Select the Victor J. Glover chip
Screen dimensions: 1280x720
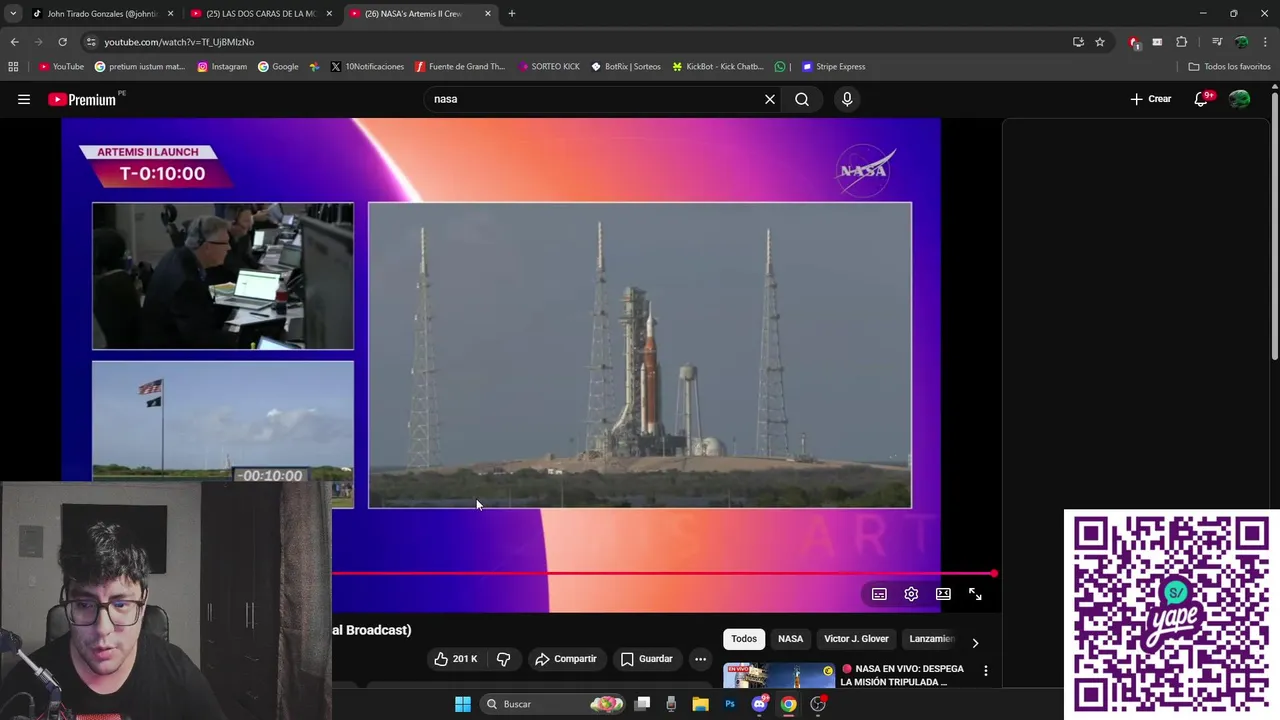(856, 639)
